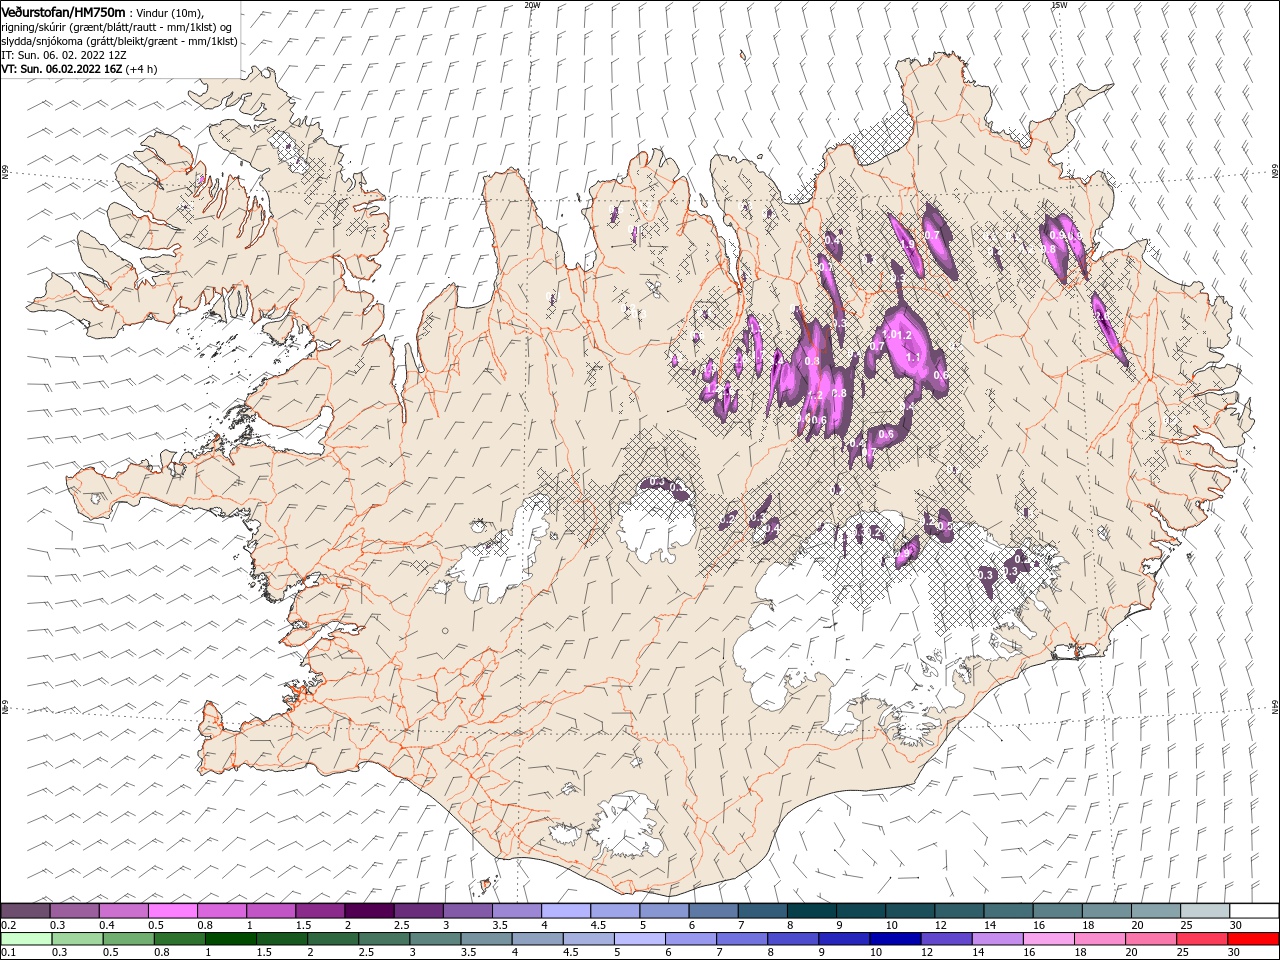
Task: Click the bright red swatch after 30, lower legend
Action: coord(1252,939)
